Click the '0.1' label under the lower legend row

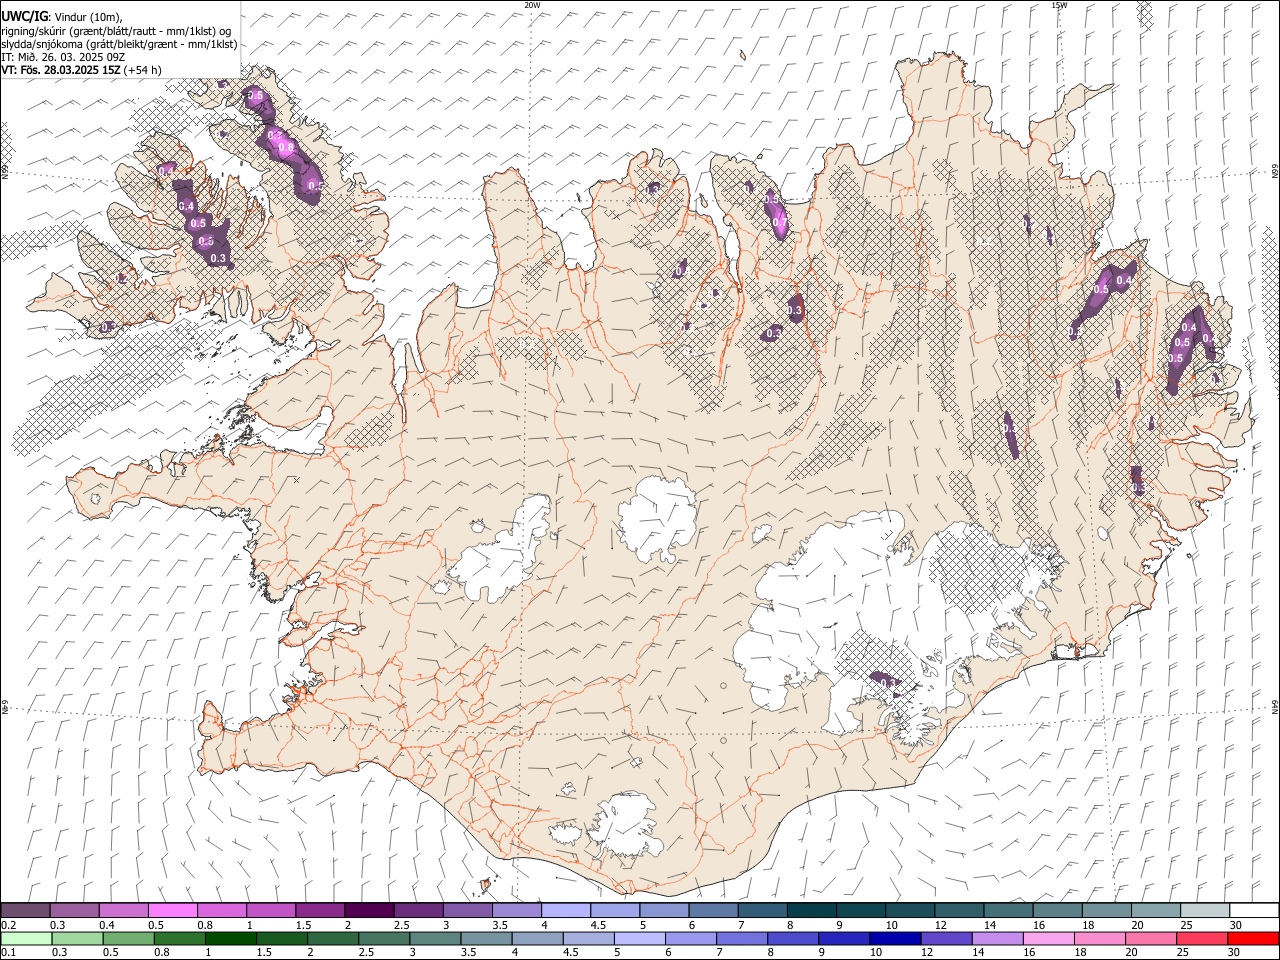(x=9, y=952)
